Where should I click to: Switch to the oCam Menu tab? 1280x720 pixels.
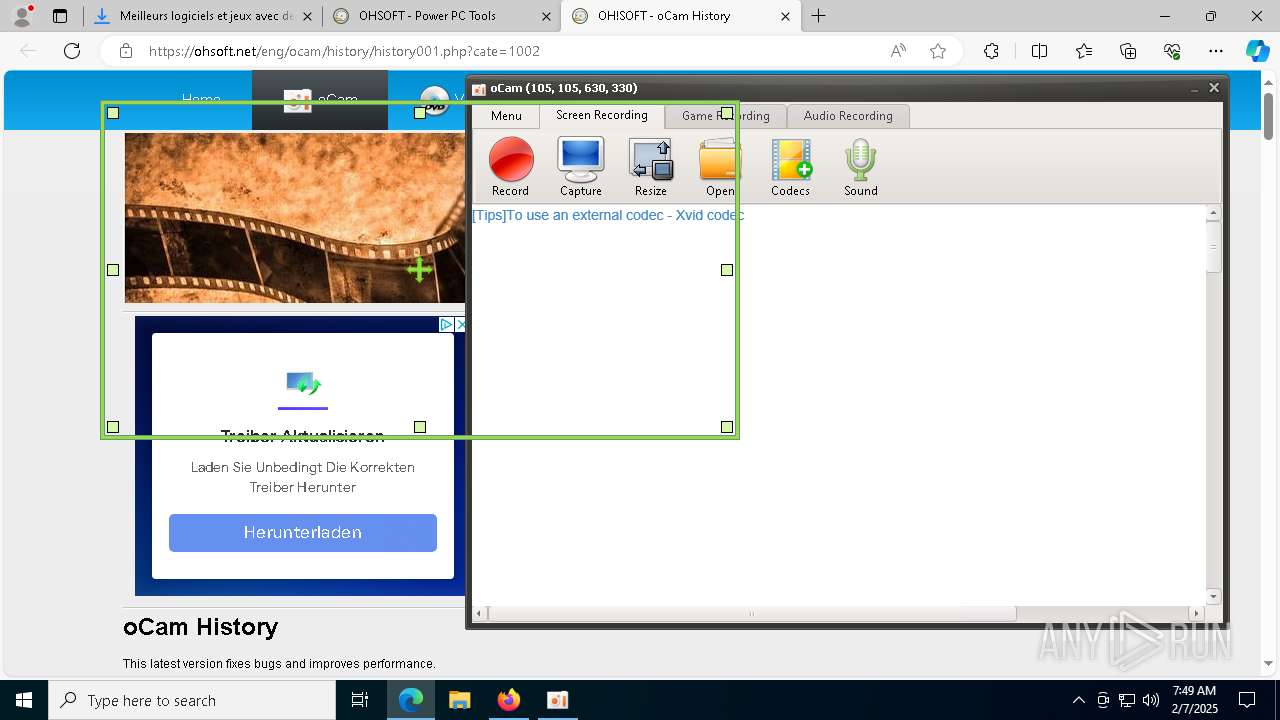click(x=506, y=116)
